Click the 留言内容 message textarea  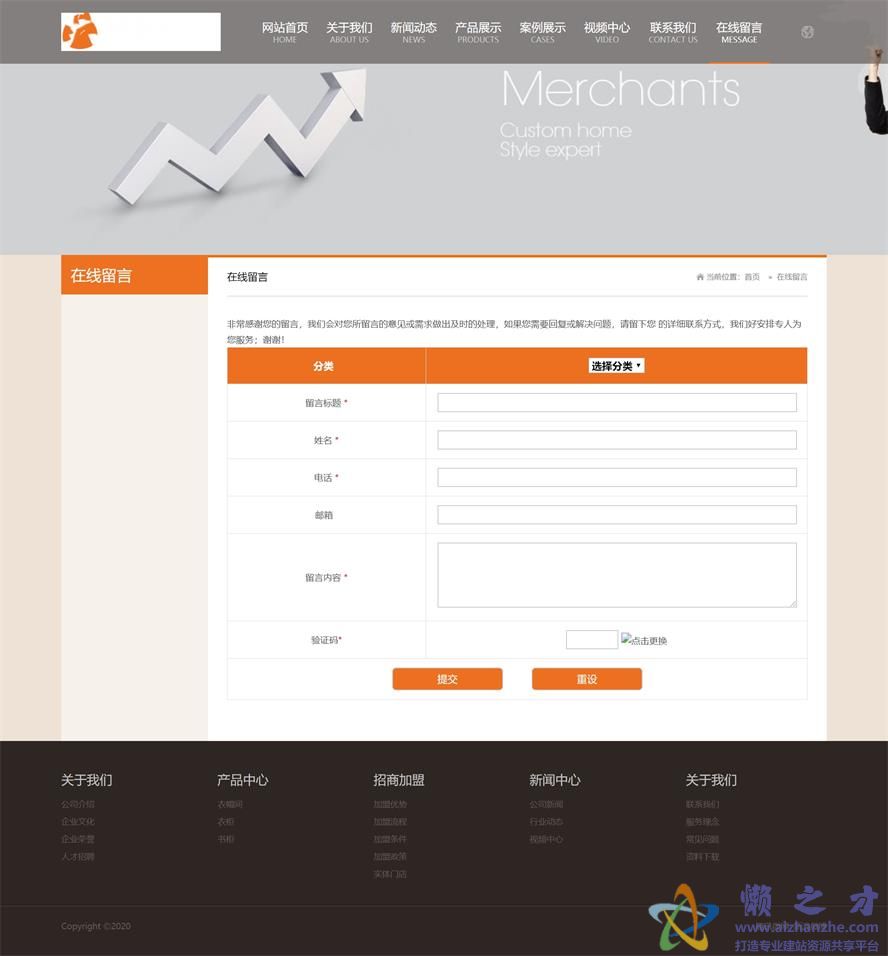[617, 575]
